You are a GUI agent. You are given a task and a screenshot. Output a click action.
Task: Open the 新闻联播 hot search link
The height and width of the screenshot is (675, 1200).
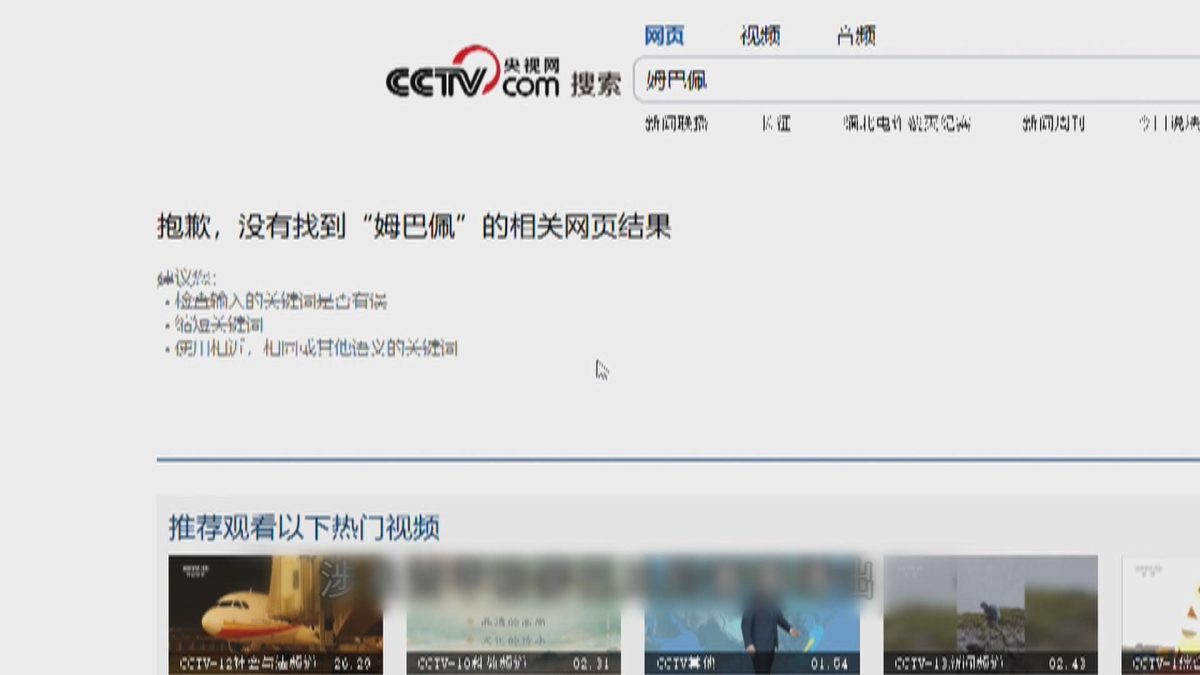(677, 124)
